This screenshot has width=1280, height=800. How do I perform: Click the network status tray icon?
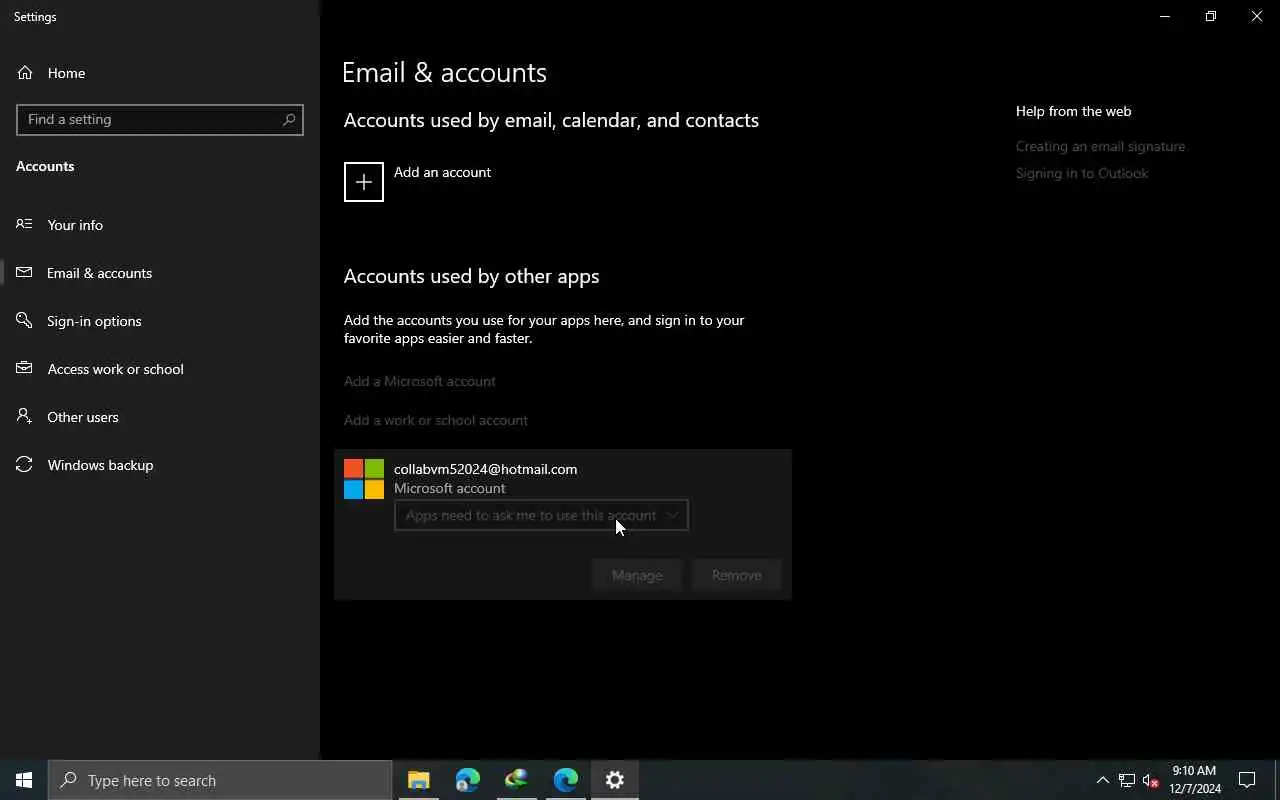[x=1127, y=780]
